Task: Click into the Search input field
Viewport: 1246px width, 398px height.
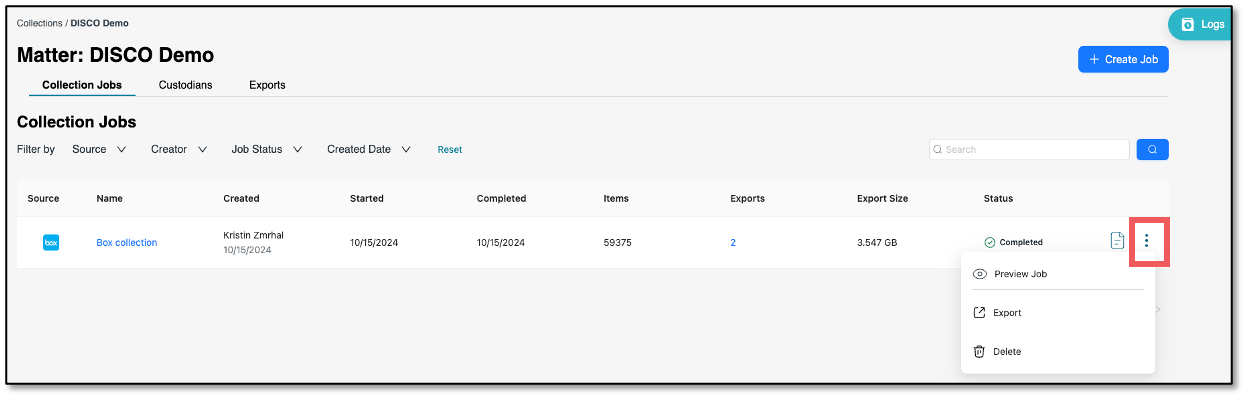Action: pos(1029,149)
